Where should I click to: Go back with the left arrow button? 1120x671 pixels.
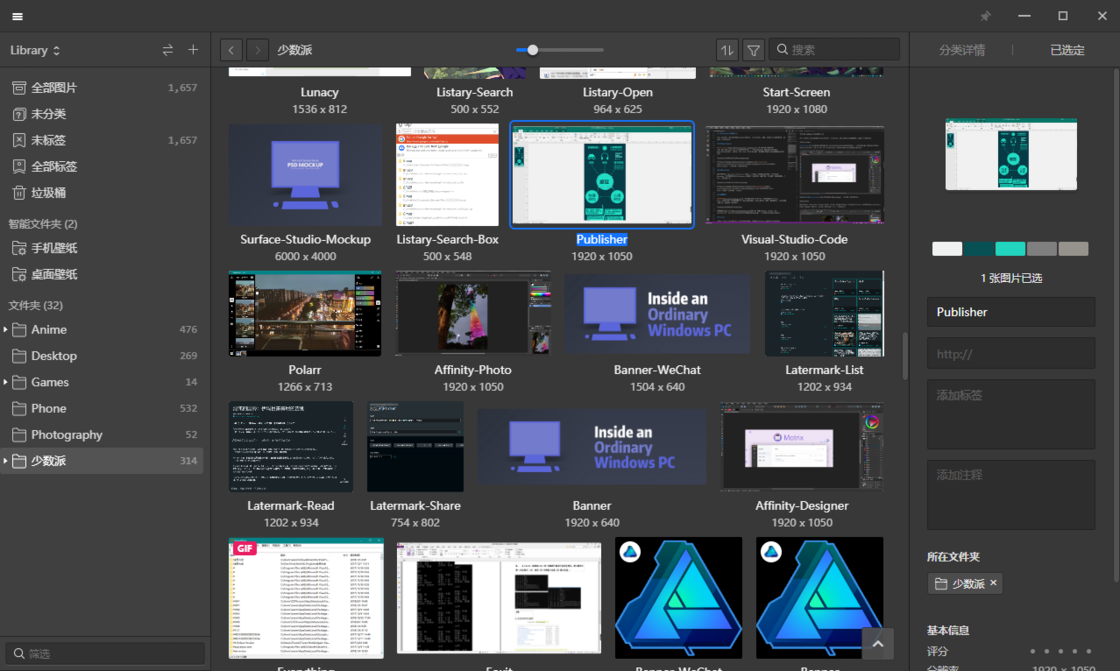tap(231, 50)
